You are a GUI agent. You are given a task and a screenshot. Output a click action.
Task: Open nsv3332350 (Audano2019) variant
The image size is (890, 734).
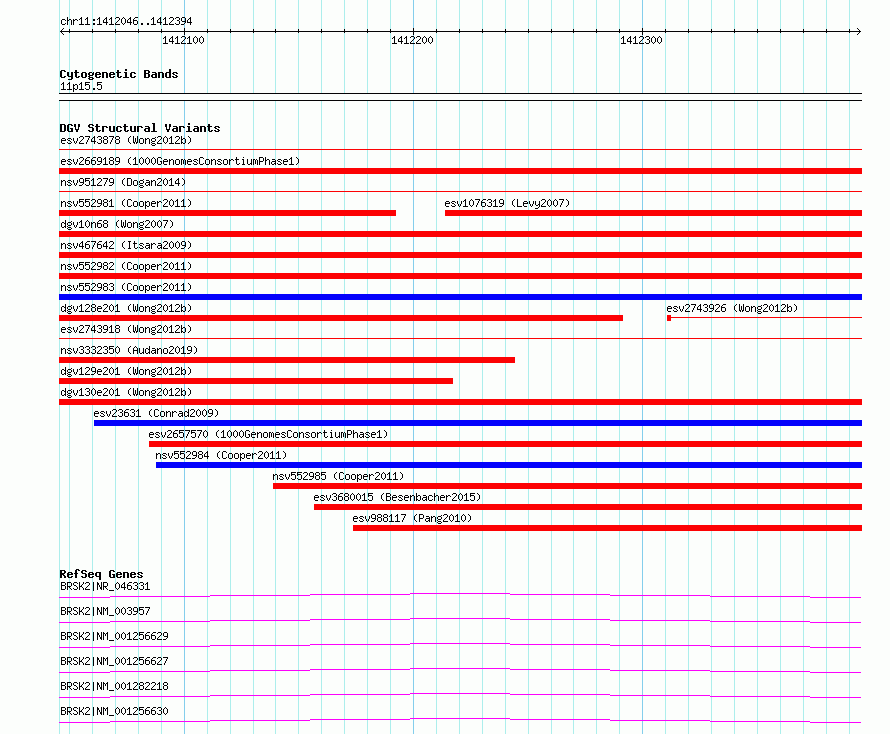(x=129, y=350)
